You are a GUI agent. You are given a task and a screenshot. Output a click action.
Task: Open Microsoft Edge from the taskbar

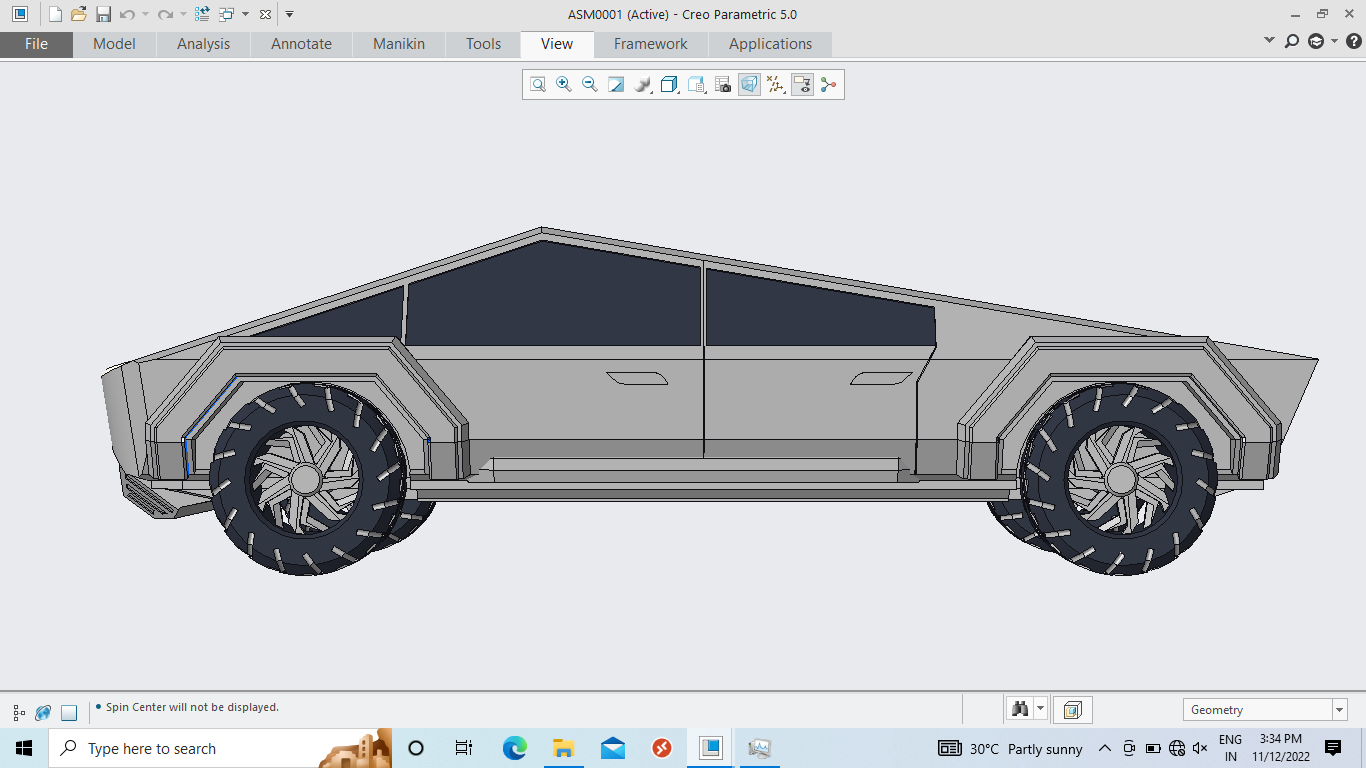point(514,748)
